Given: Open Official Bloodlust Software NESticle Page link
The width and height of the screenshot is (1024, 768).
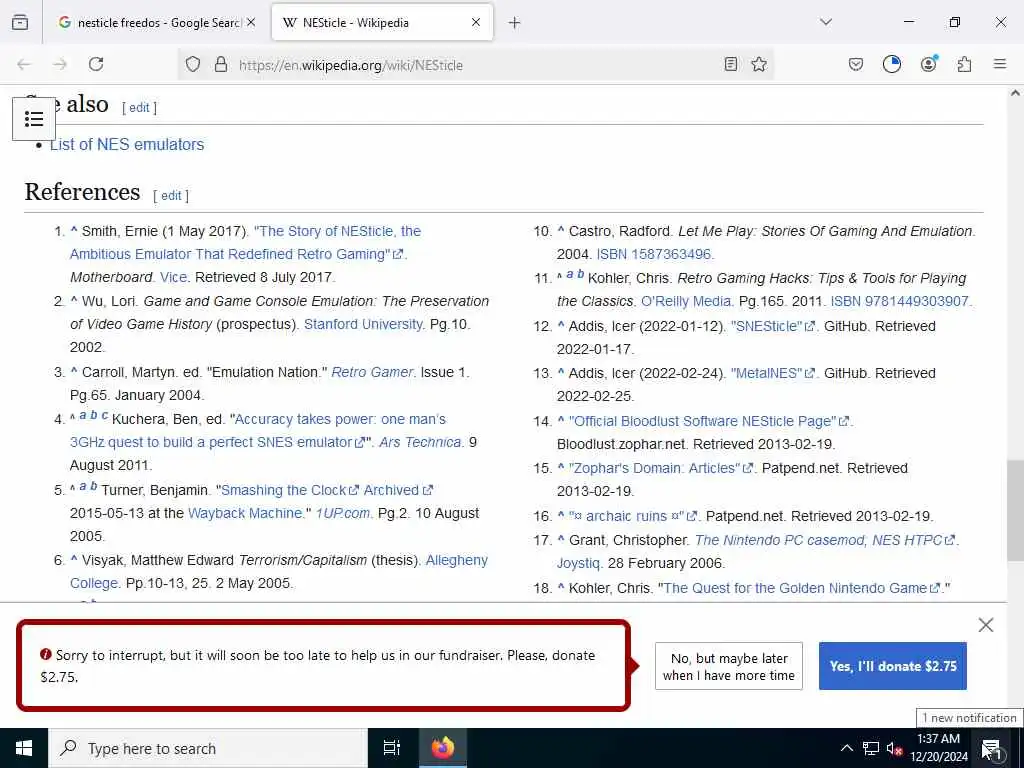Looking at the screenshot, I should click(x=709, y=421).
